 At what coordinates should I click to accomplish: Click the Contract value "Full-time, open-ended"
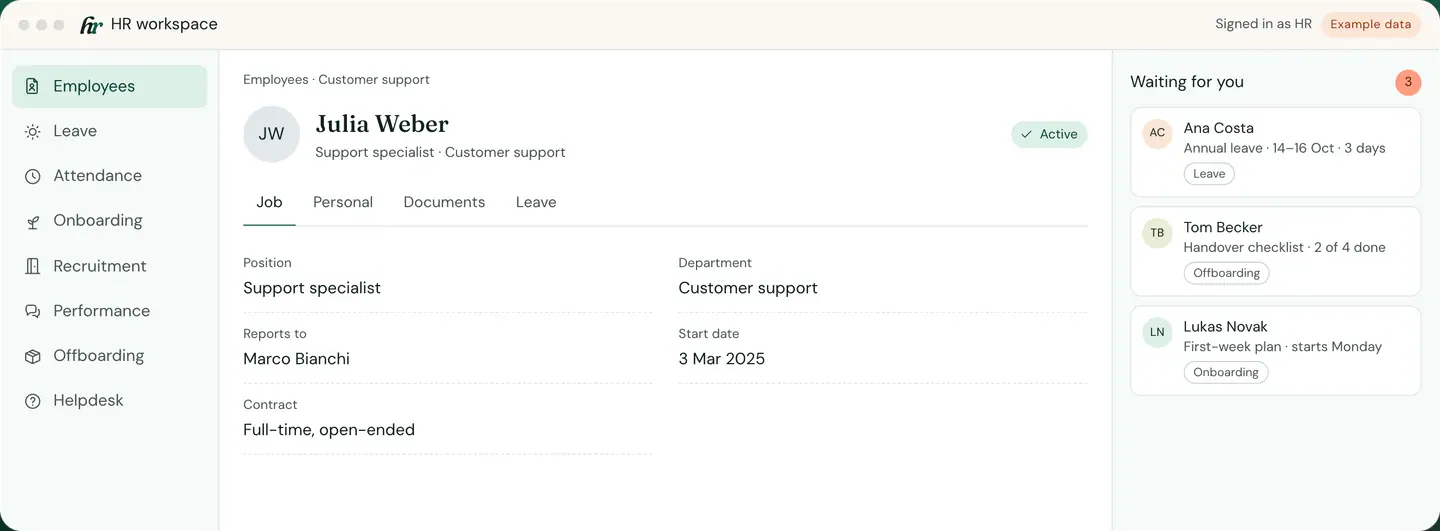click(x=329, y=430)
